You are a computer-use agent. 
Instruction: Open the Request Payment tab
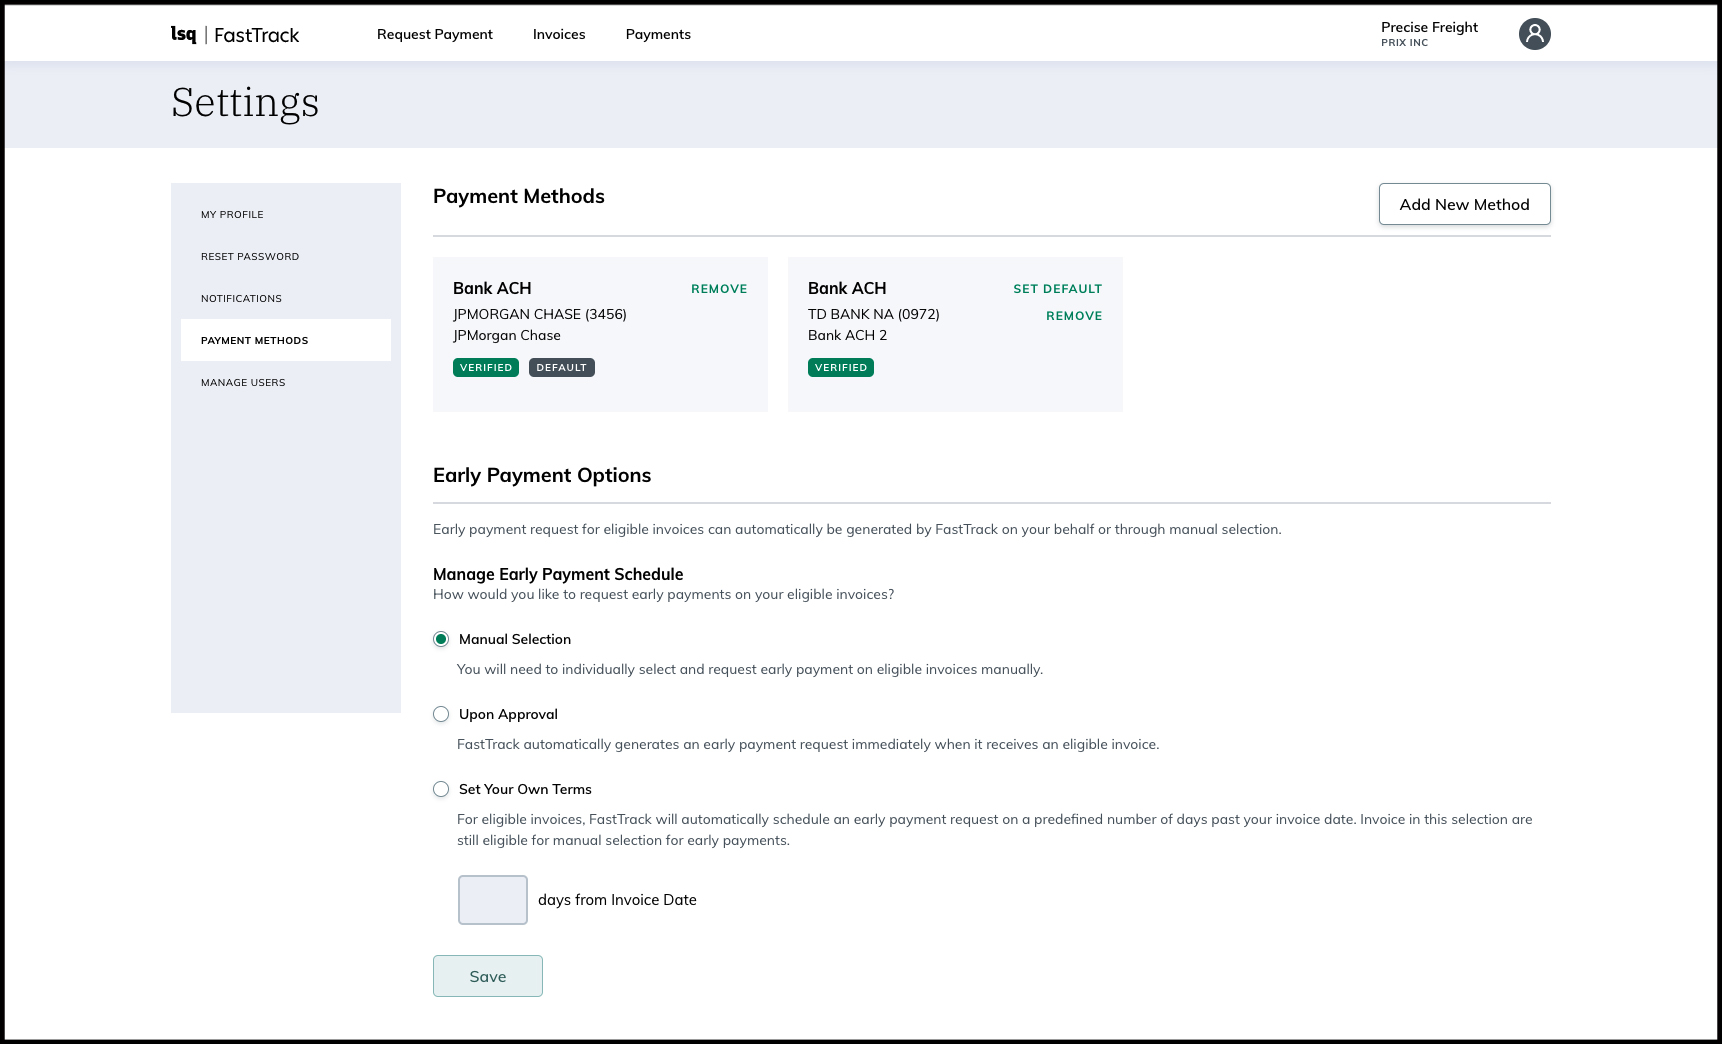434,33
